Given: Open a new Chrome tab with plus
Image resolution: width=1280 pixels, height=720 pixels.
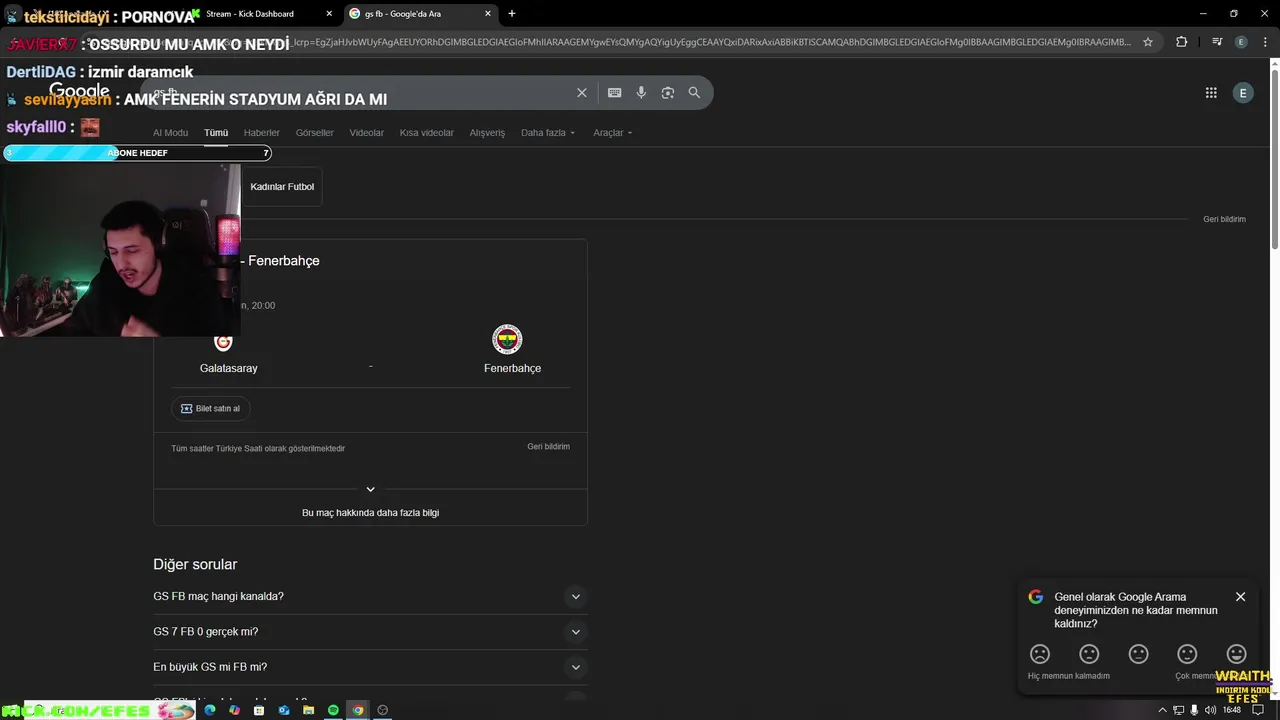Looking at the screenshot, I should [x=512, y=14].
